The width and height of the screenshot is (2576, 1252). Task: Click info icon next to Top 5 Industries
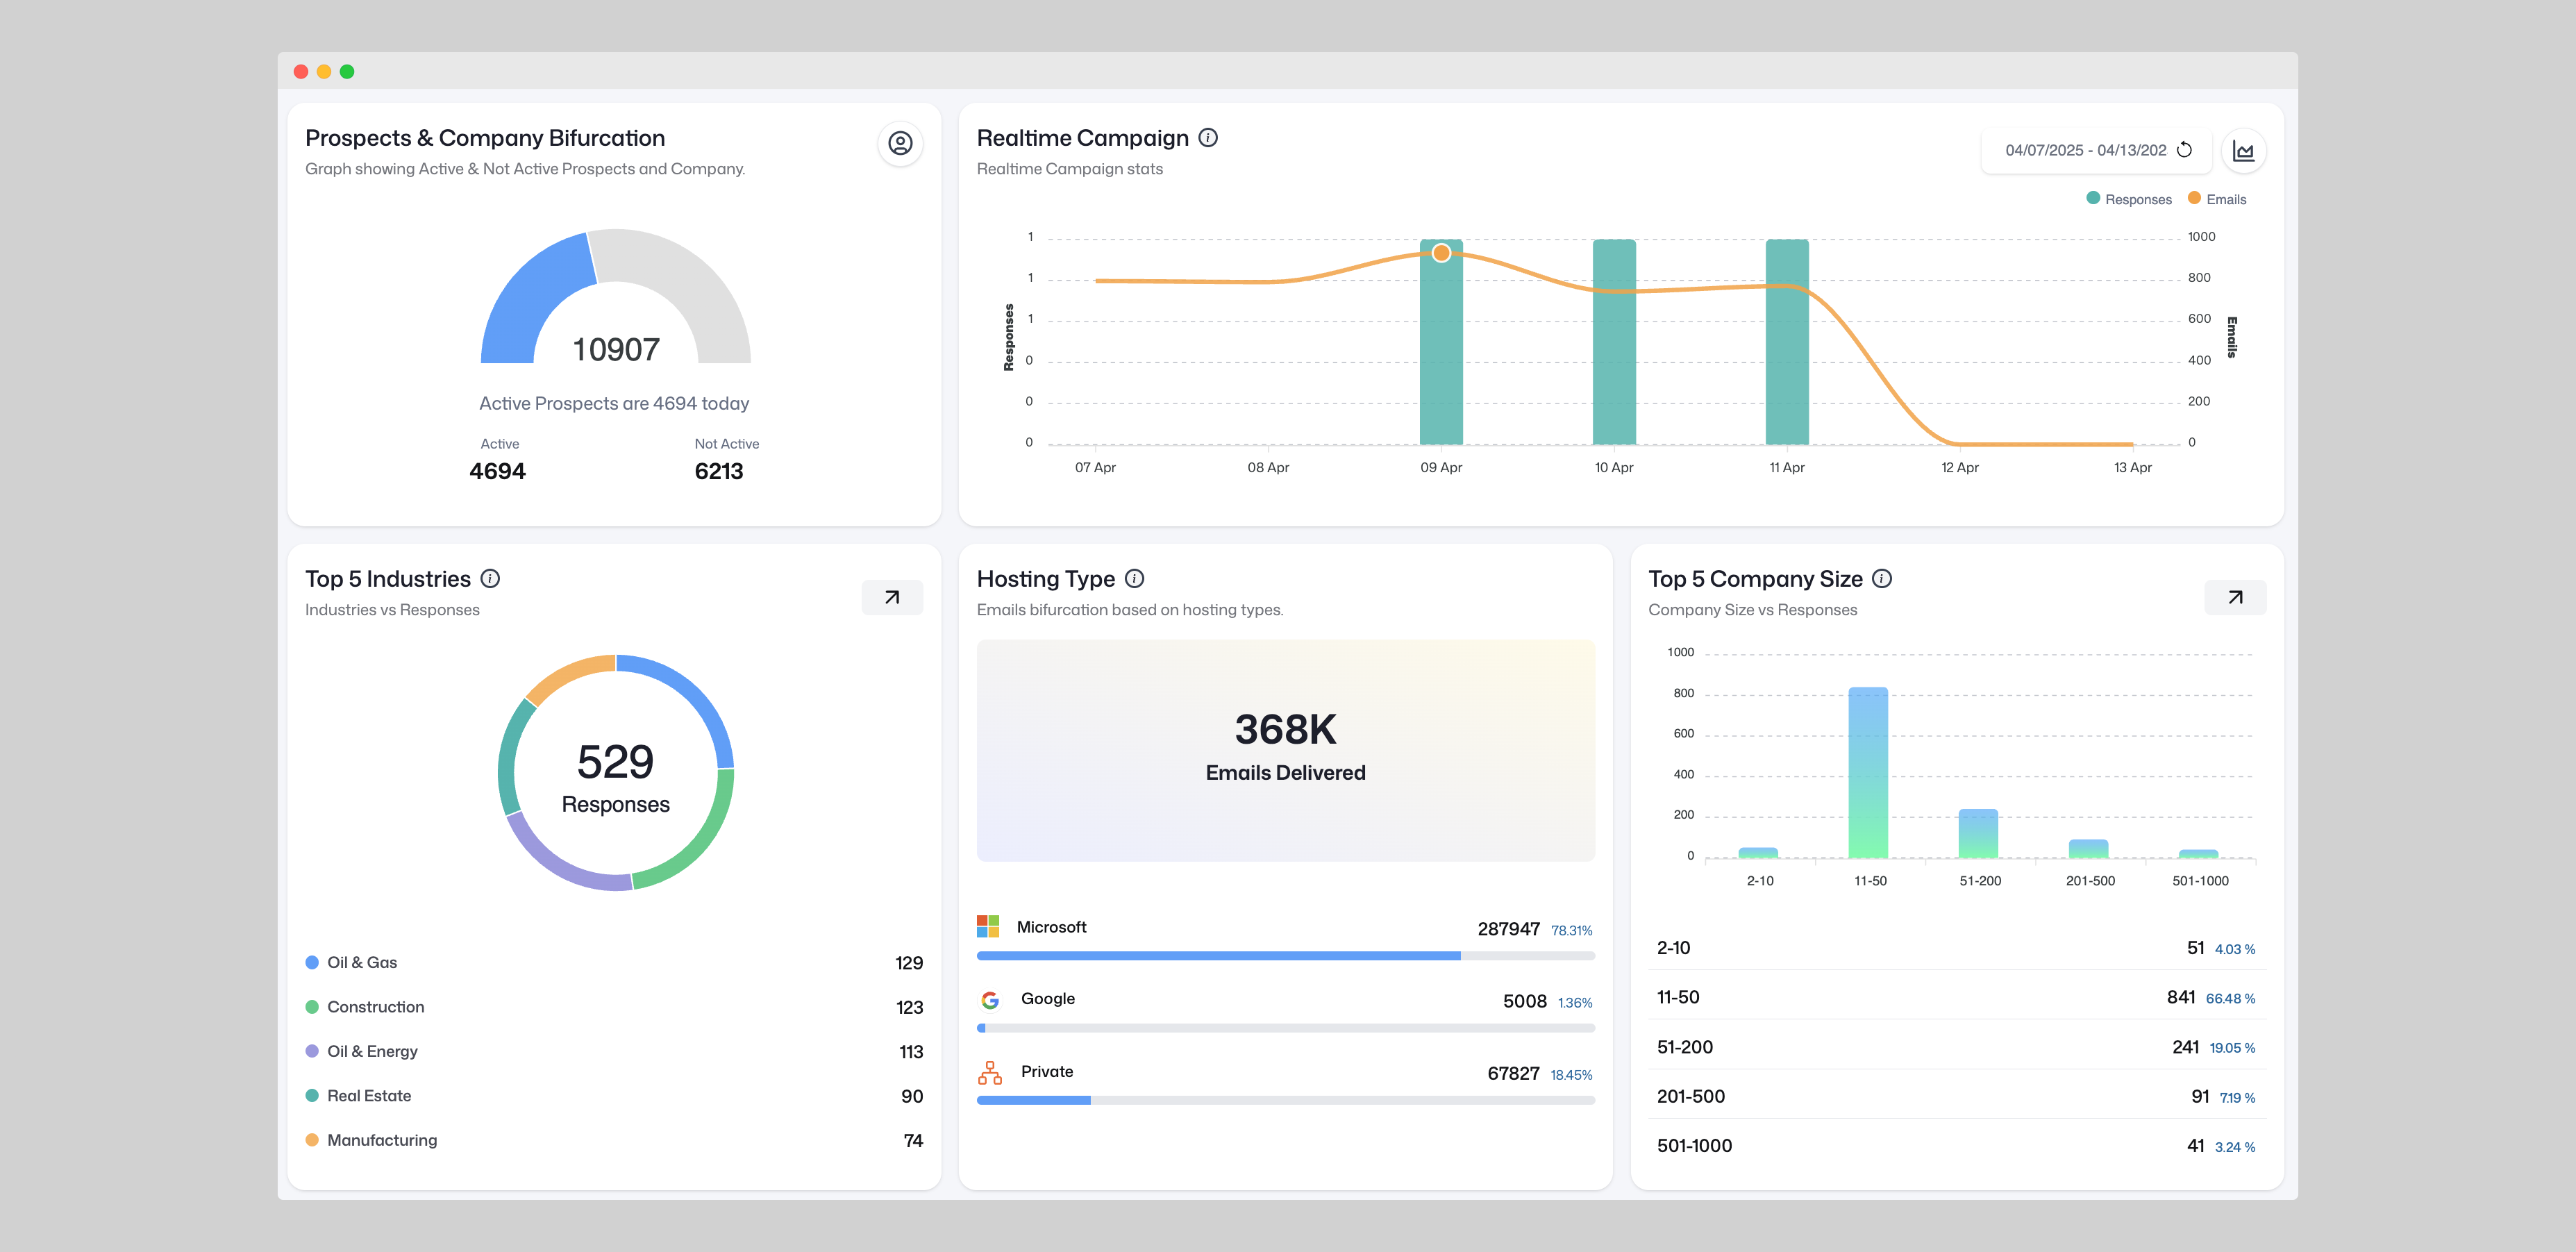coord(490,579)
